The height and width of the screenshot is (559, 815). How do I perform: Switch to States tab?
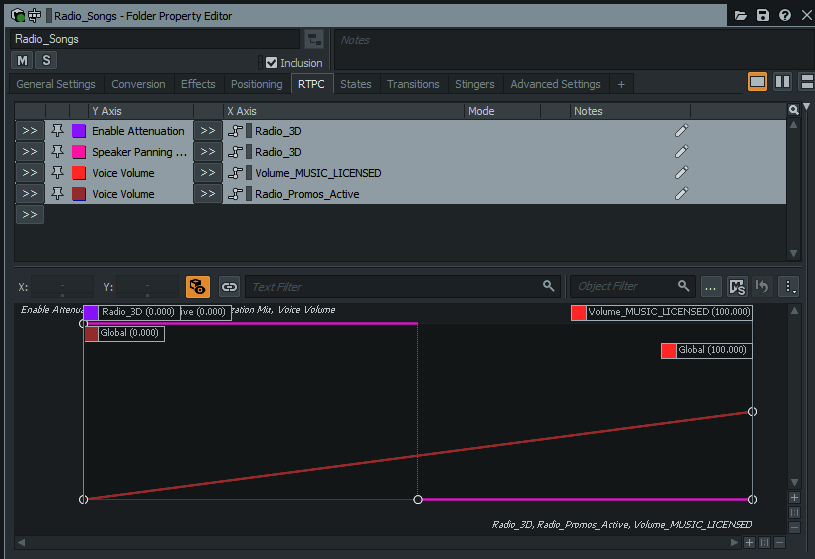tap(356, 84)
